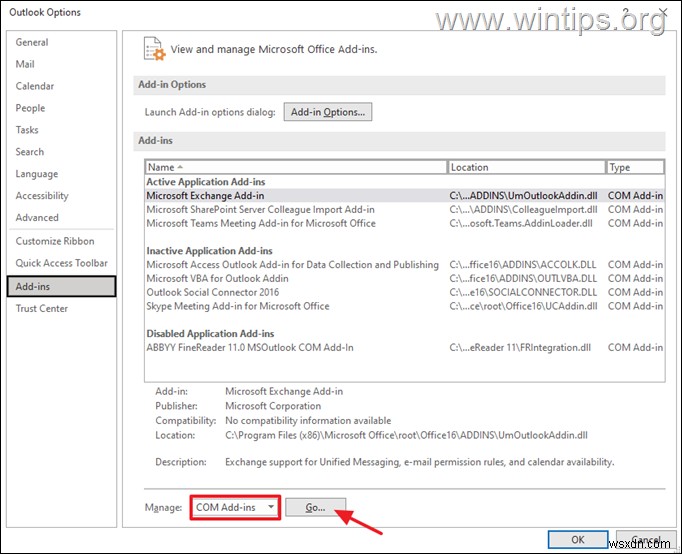The height and width of the screenshot is (554, 682).
Task: Open Quick Access Toolbar settings
Action: (61, 263)
